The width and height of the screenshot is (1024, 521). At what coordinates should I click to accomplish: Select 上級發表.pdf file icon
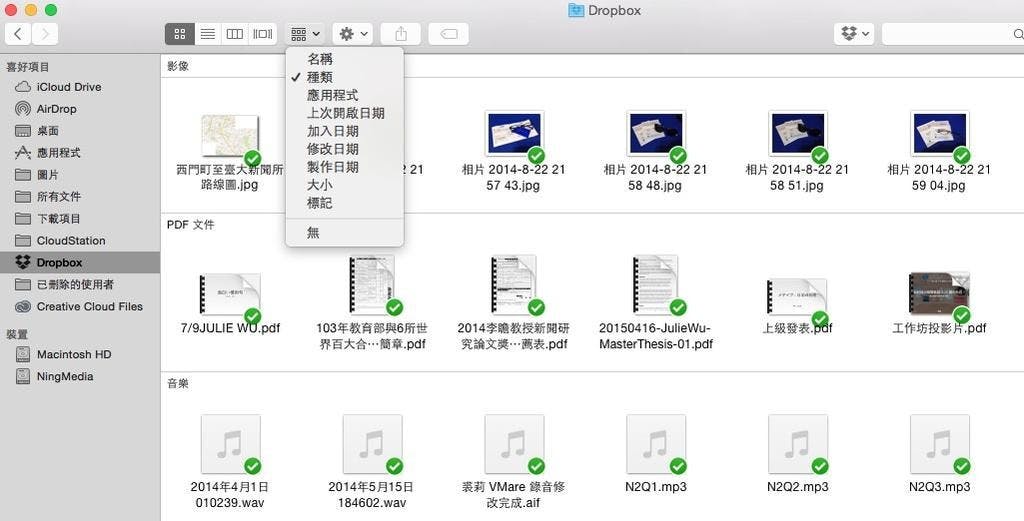[x=797, y=297]
